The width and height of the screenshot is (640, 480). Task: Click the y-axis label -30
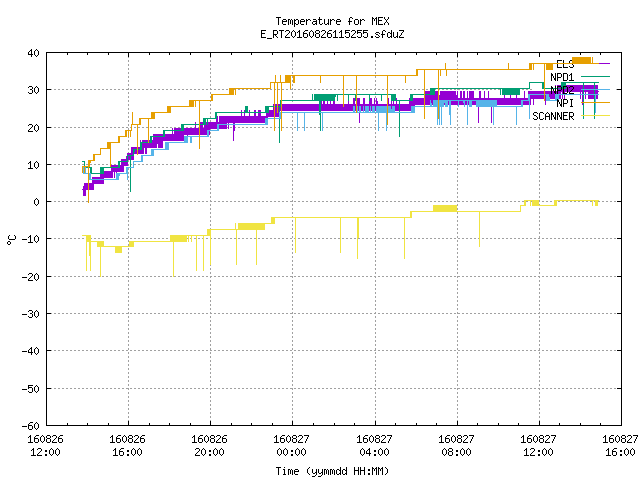point(31,314)
